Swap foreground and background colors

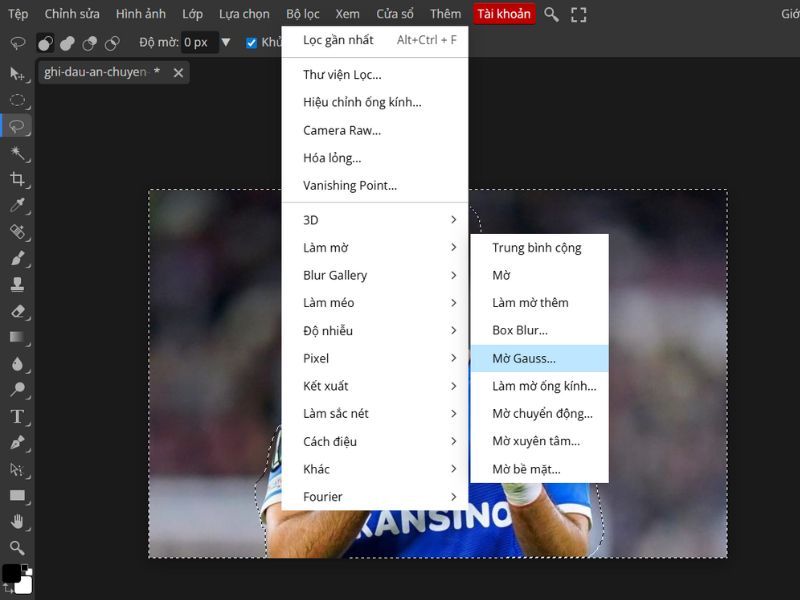click(x=7, y=588)
